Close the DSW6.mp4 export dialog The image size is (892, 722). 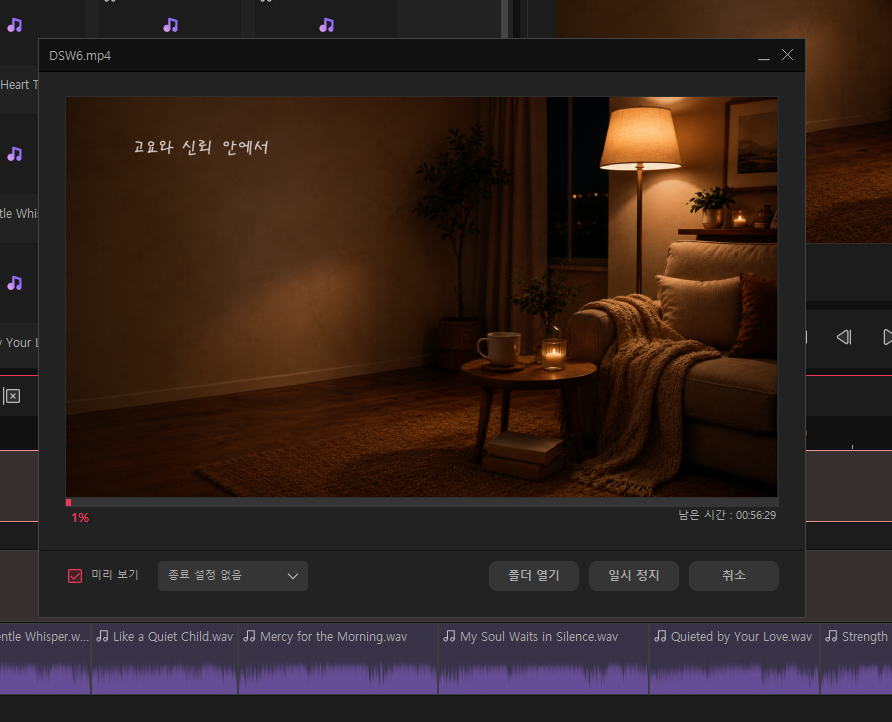tap(787, 55)
